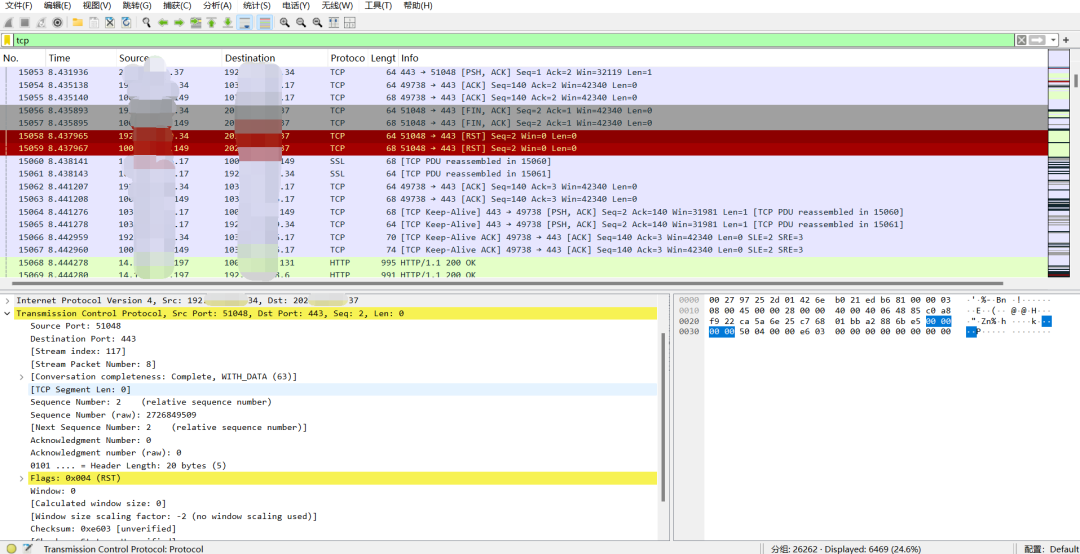
Task: Expand Flags: 0x004 (RST) details
Action: tap(22, 478)
